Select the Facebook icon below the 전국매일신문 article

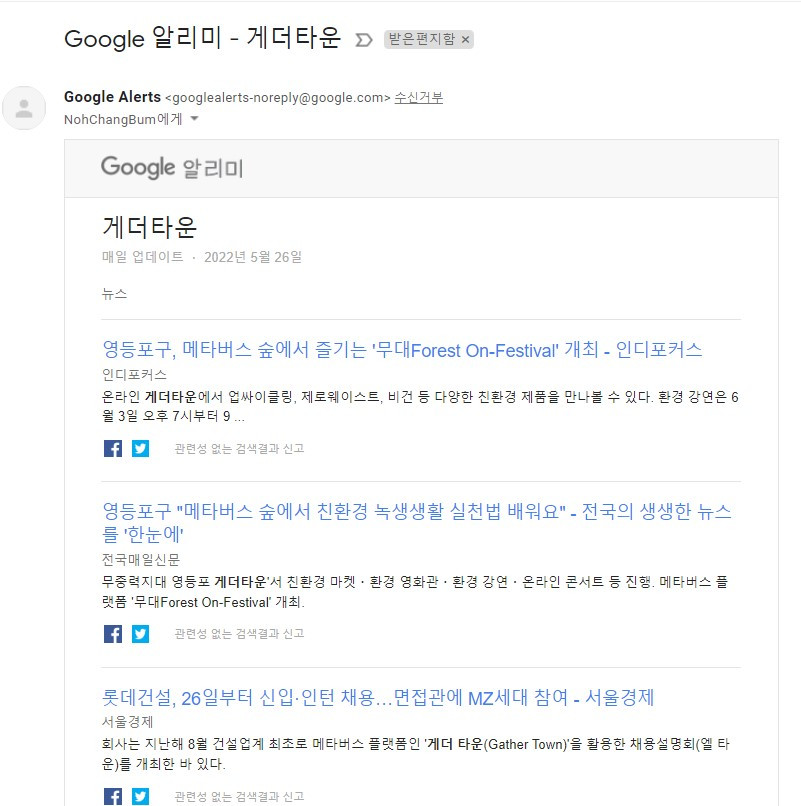coord(112,633)
